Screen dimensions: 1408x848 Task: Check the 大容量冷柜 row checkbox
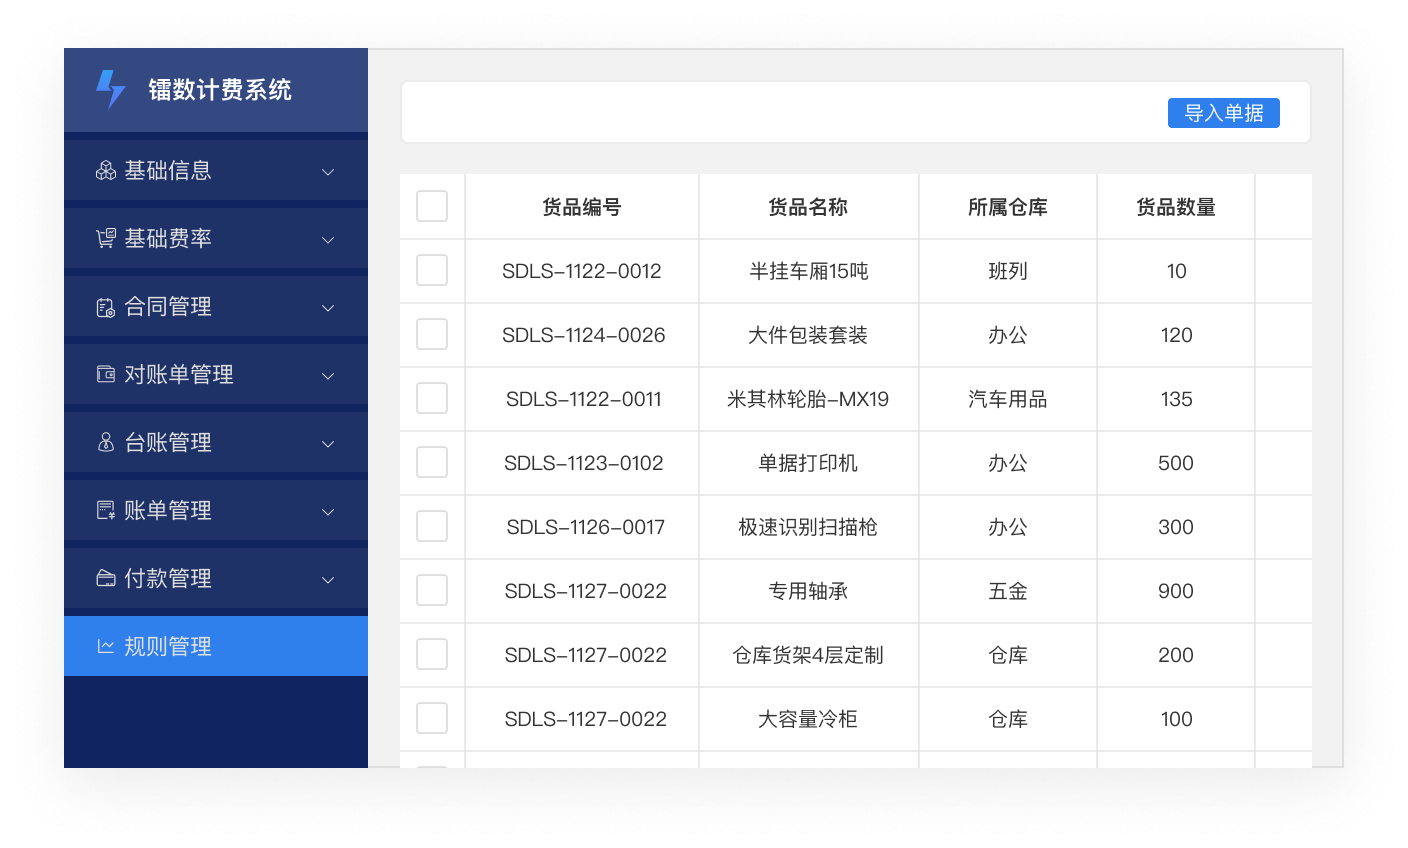click(x=432, y=718)
